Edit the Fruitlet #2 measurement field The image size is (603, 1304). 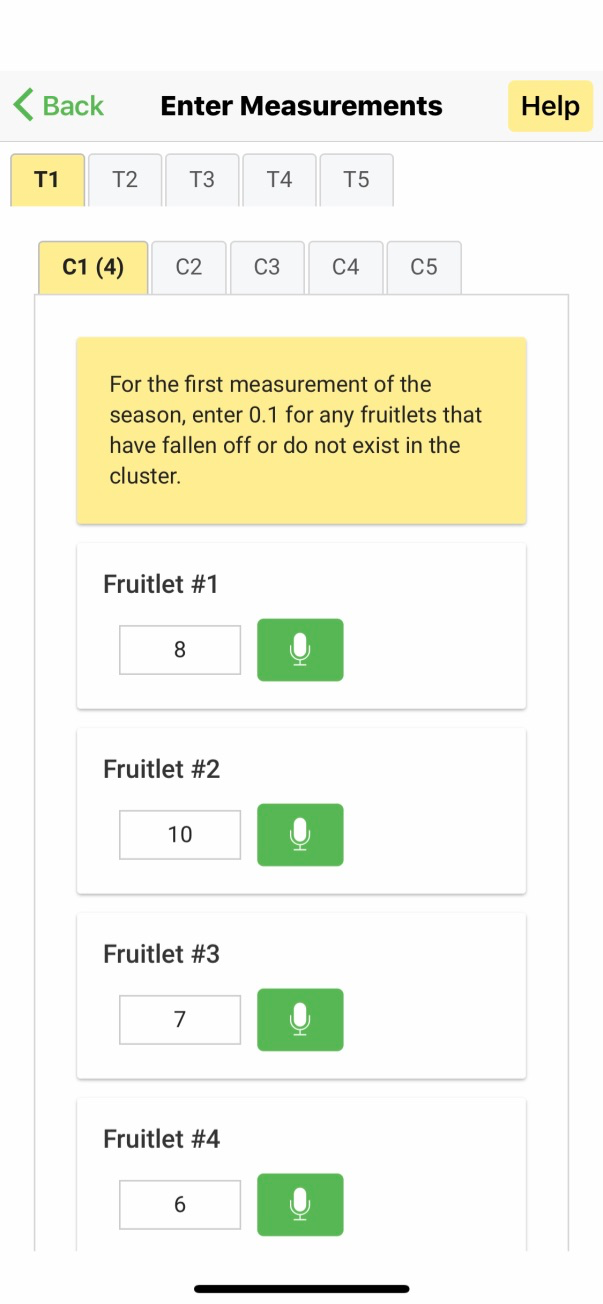pos(180,835)
